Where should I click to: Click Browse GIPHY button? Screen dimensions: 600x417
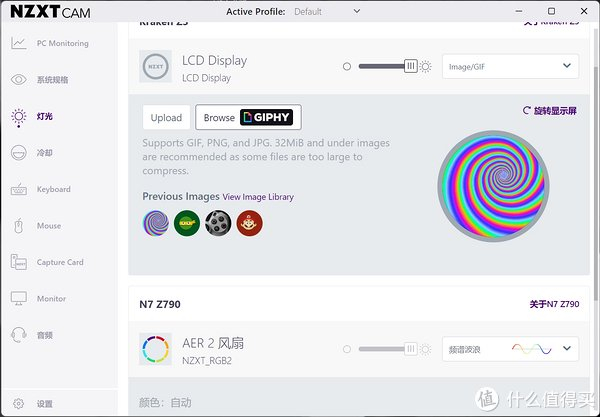(248, 117)
